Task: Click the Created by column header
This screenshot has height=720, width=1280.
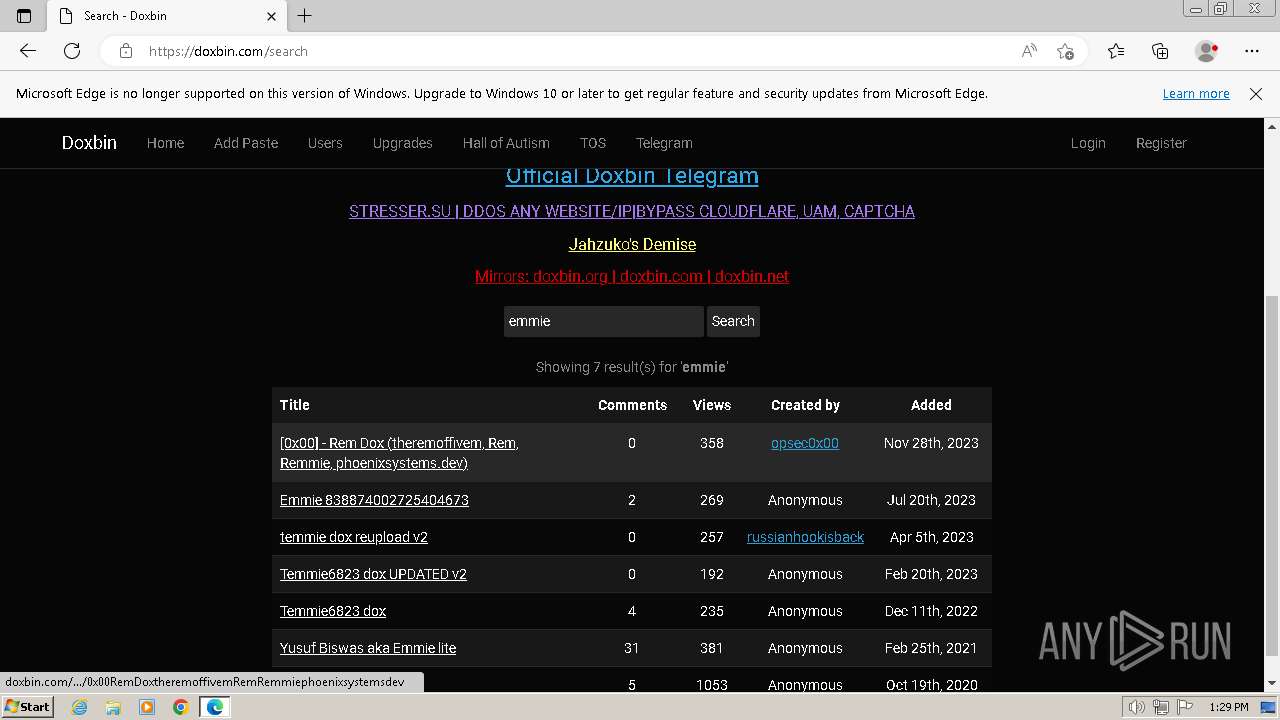Action: (x=805, y=405)
